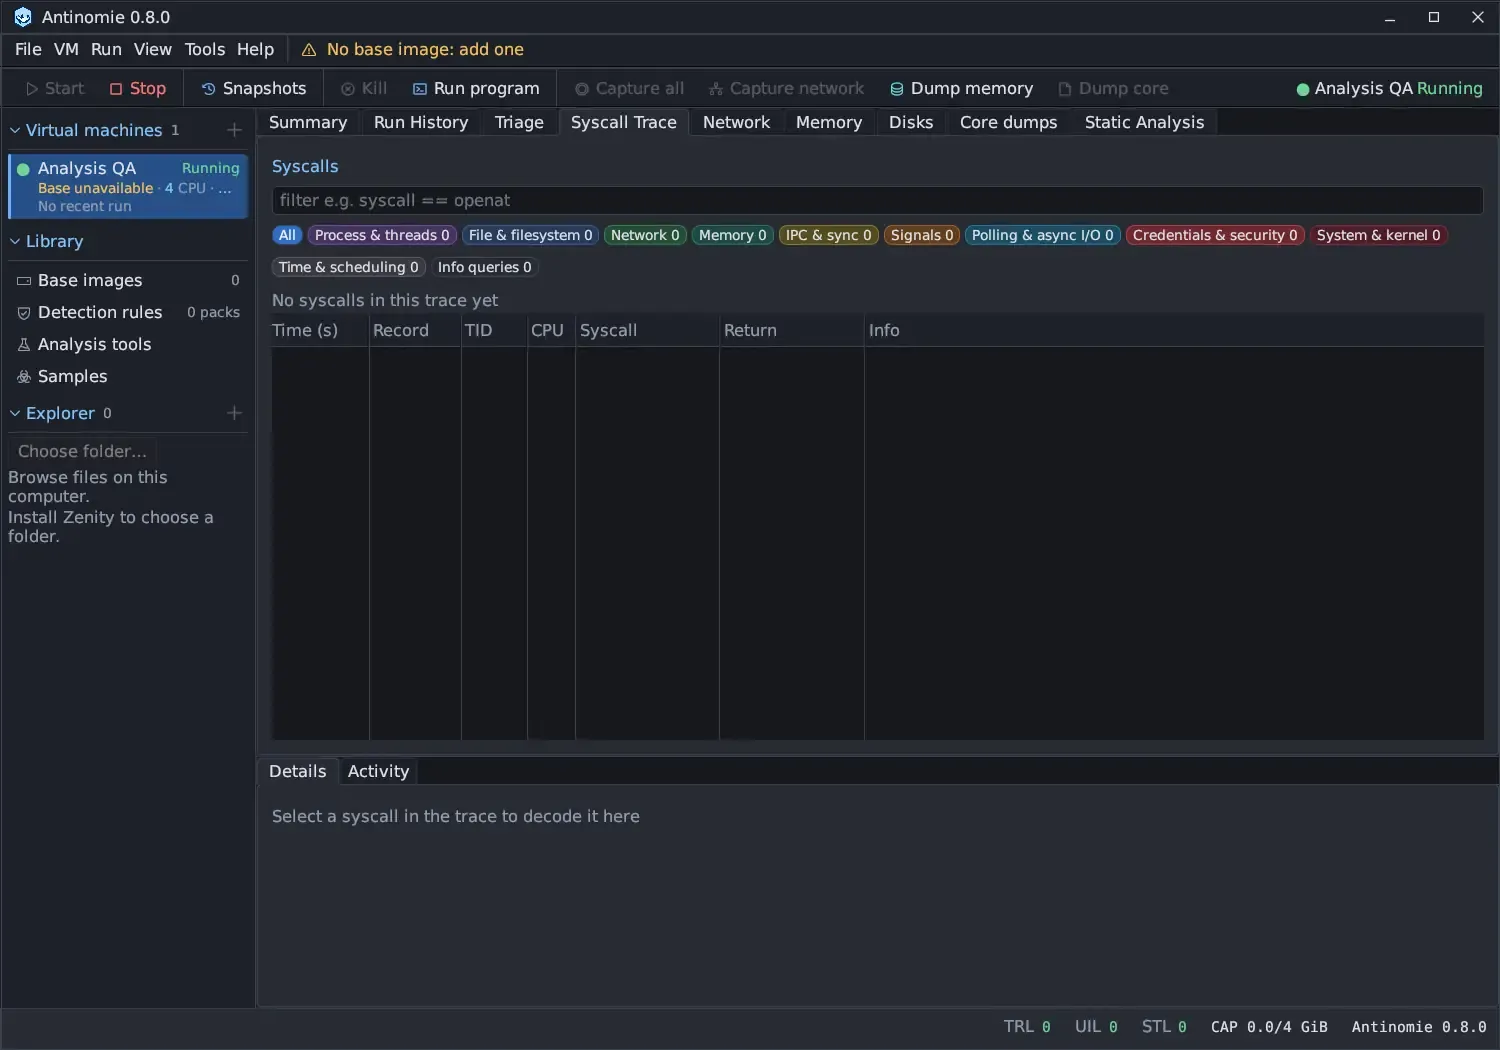Add a virtual machine with plus icon

(234, 130)
